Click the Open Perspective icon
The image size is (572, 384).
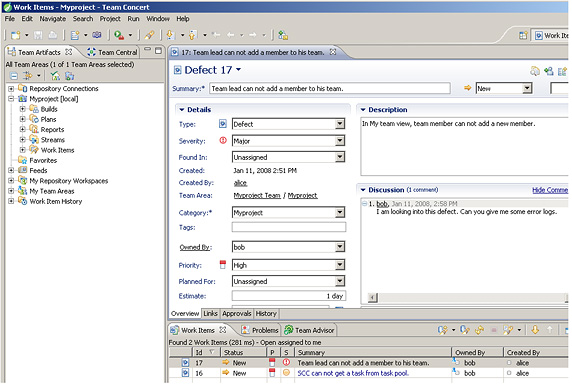point(523,35)
